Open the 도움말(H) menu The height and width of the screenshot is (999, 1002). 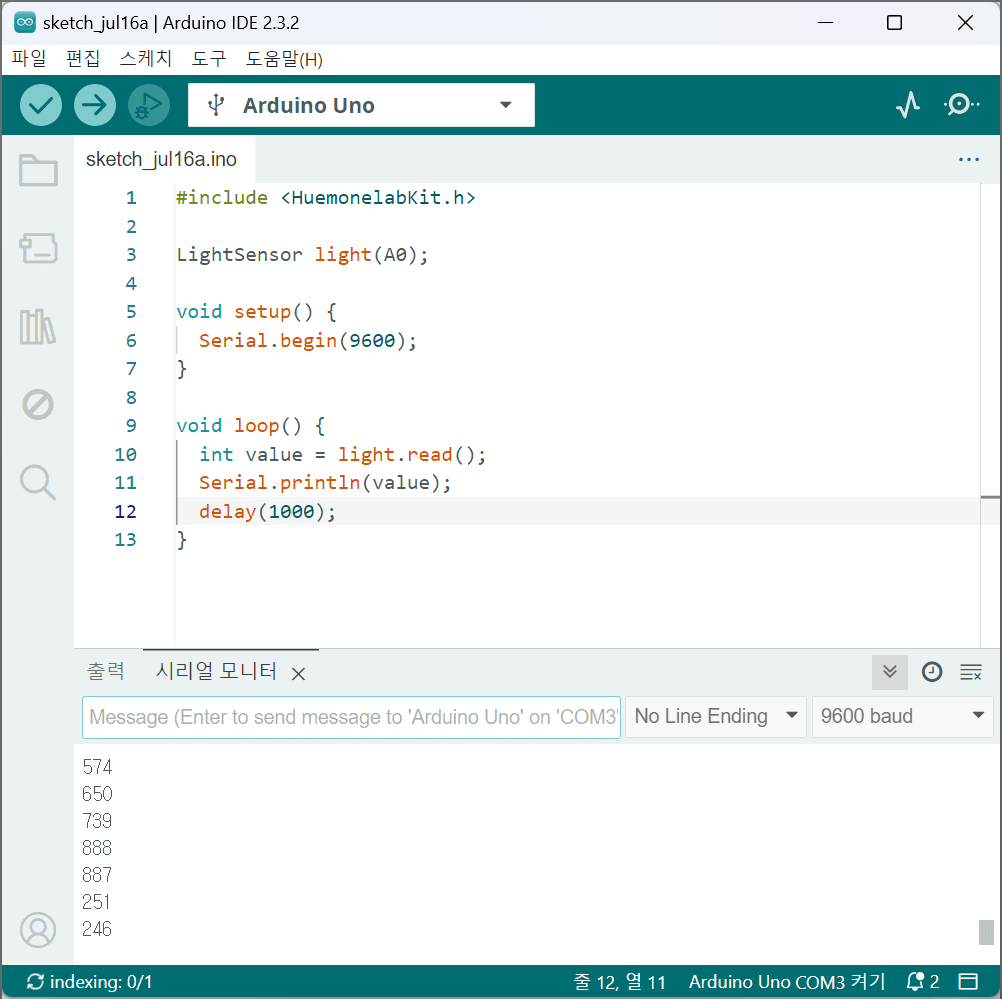284,59
